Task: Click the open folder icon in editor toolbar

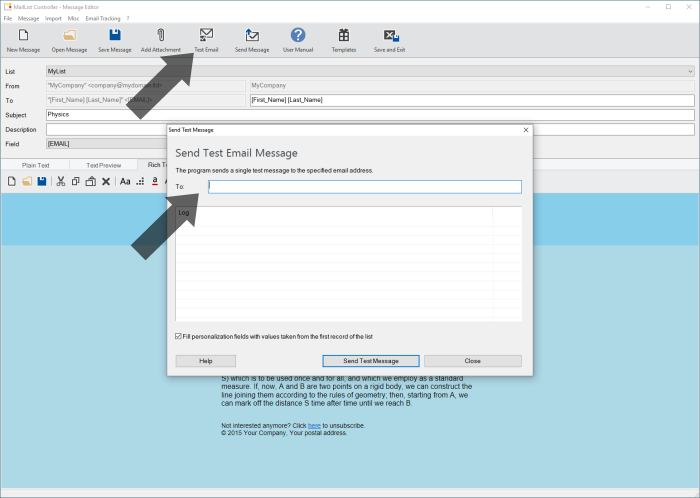Action: (x=27, y=181)
